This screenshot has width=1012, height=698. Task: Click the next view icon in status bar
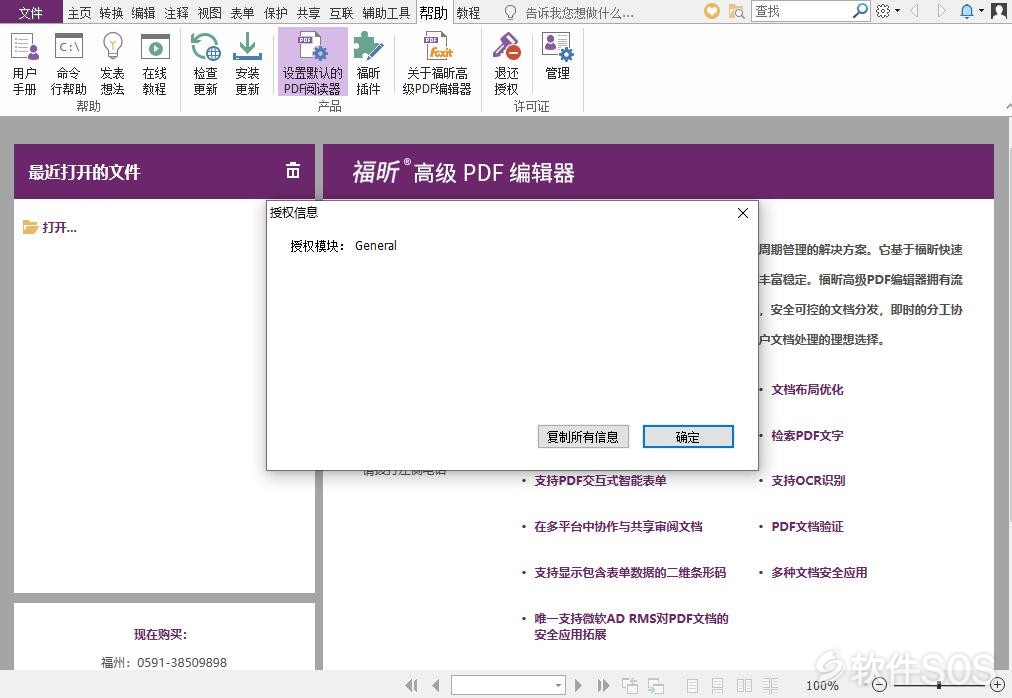(656, 685)
